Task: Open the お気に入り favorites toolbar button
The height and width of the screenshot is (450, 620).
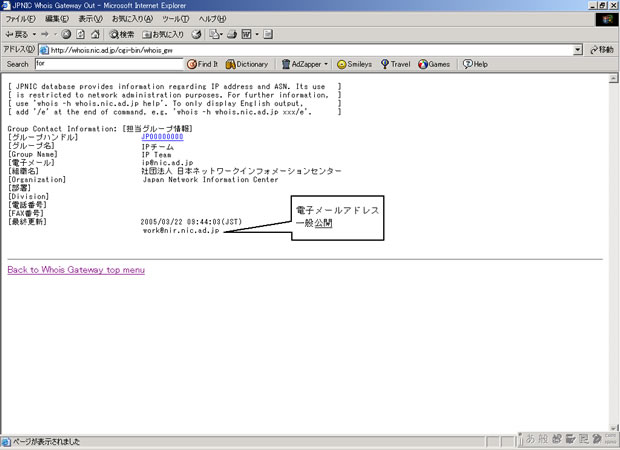Action: [163, 34]
